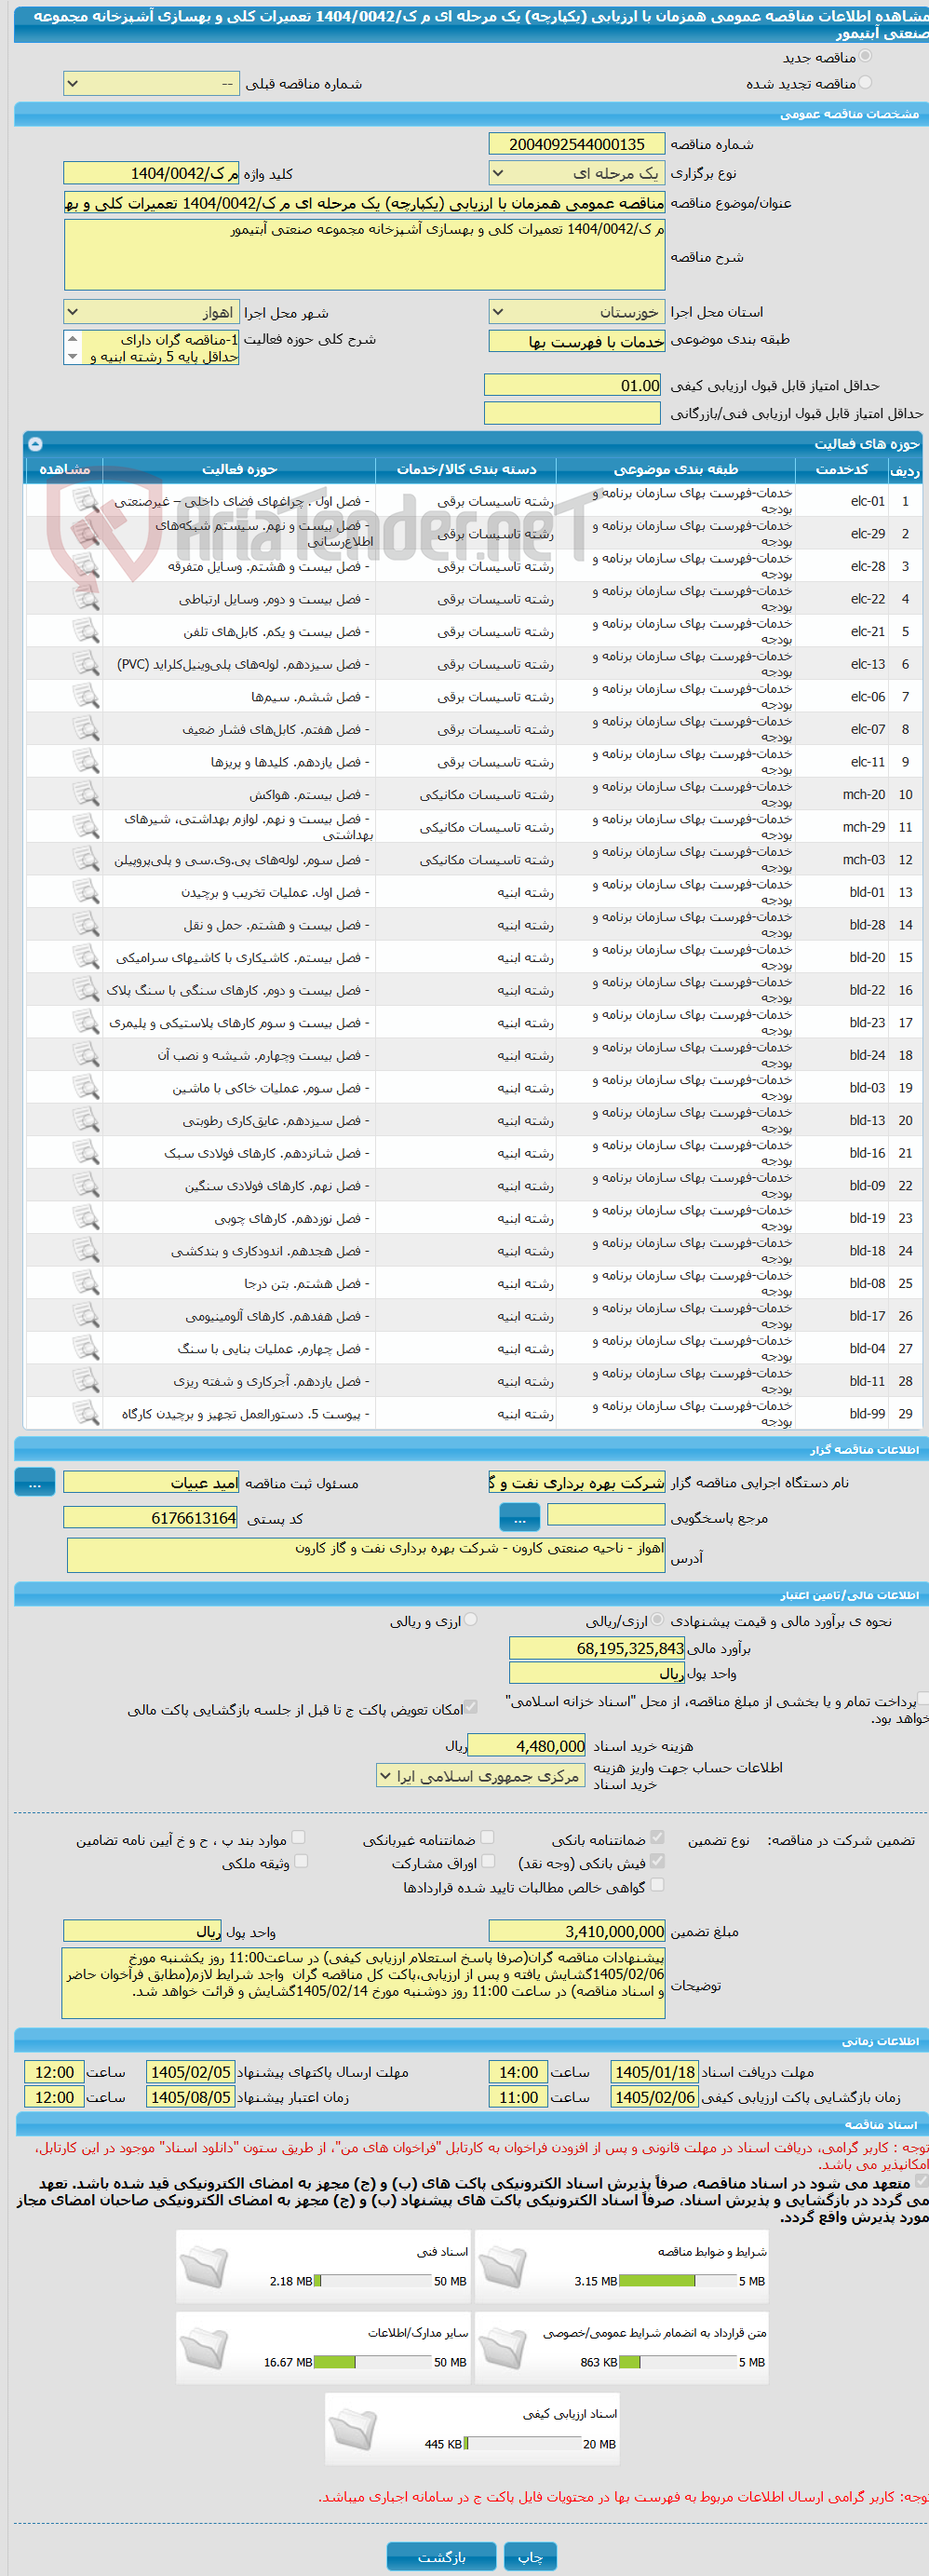929x2576 pixels.
Task: Open view icon for row bld-28
Action: click(x=86, y=925)
